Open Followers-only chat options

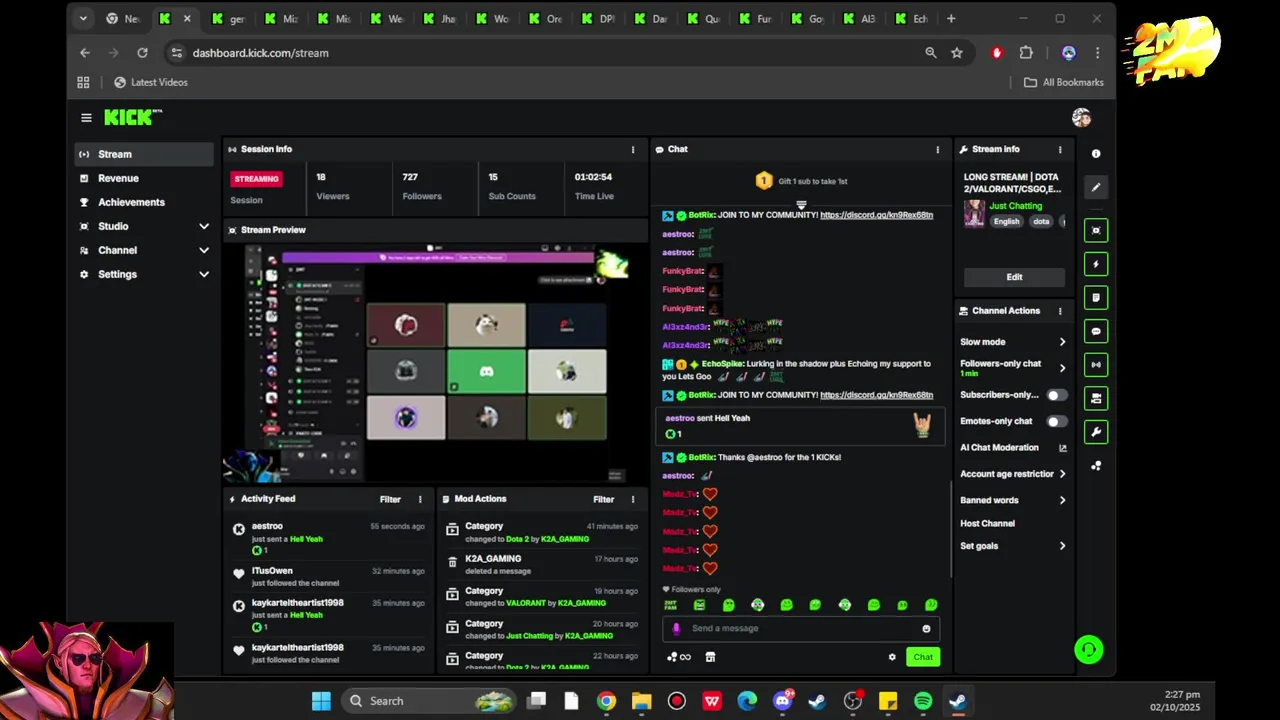(1012, 368)
